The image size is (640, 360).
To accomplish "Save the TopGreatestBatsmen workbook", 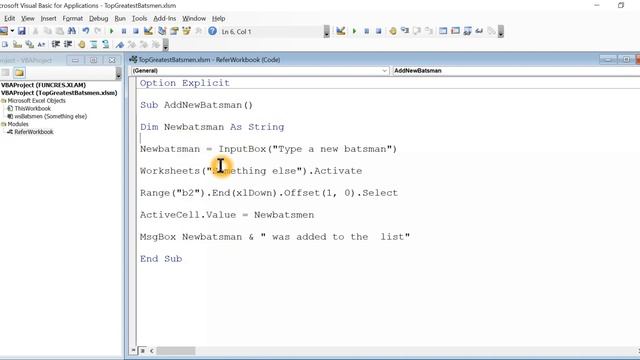I will [x=22, y=31].
